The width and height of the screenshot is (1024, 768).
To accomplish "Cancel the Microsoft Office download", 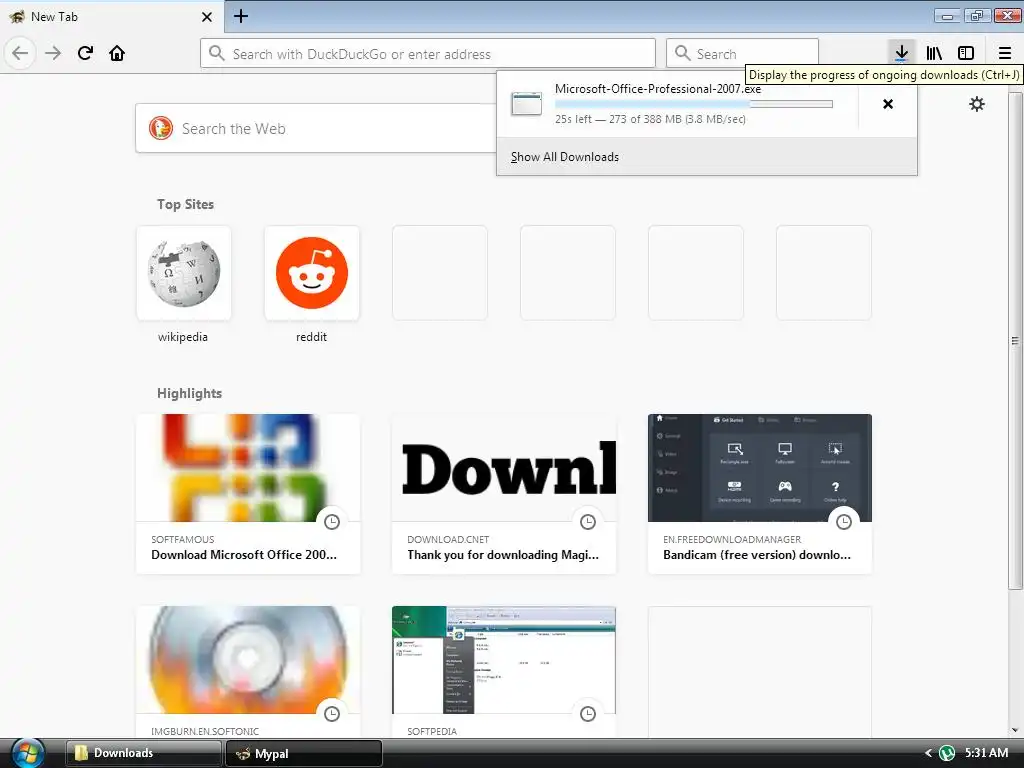I will tap(888, 104).
